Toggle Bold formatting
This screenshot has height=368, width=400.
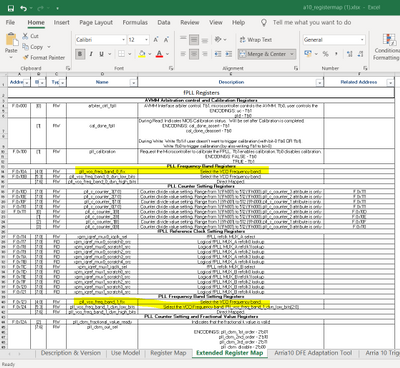[x=80, y=54]
